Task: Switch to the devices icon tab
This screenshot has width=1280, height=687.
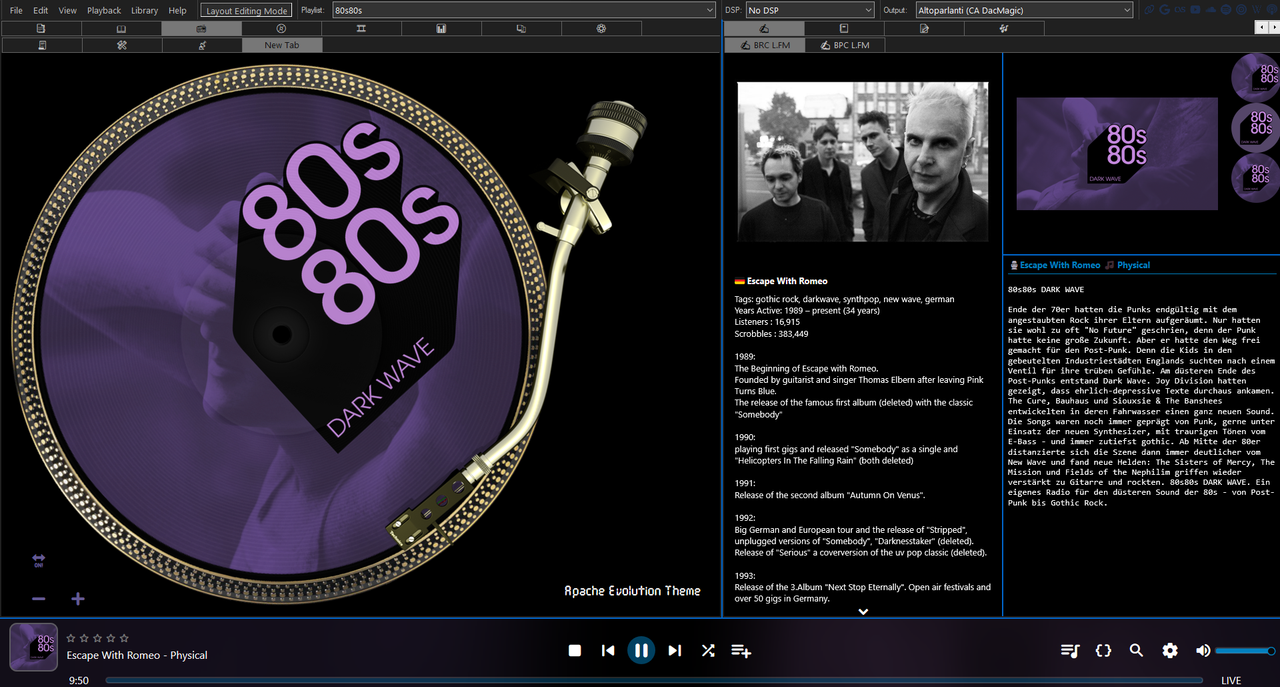Action: [521, 28]
